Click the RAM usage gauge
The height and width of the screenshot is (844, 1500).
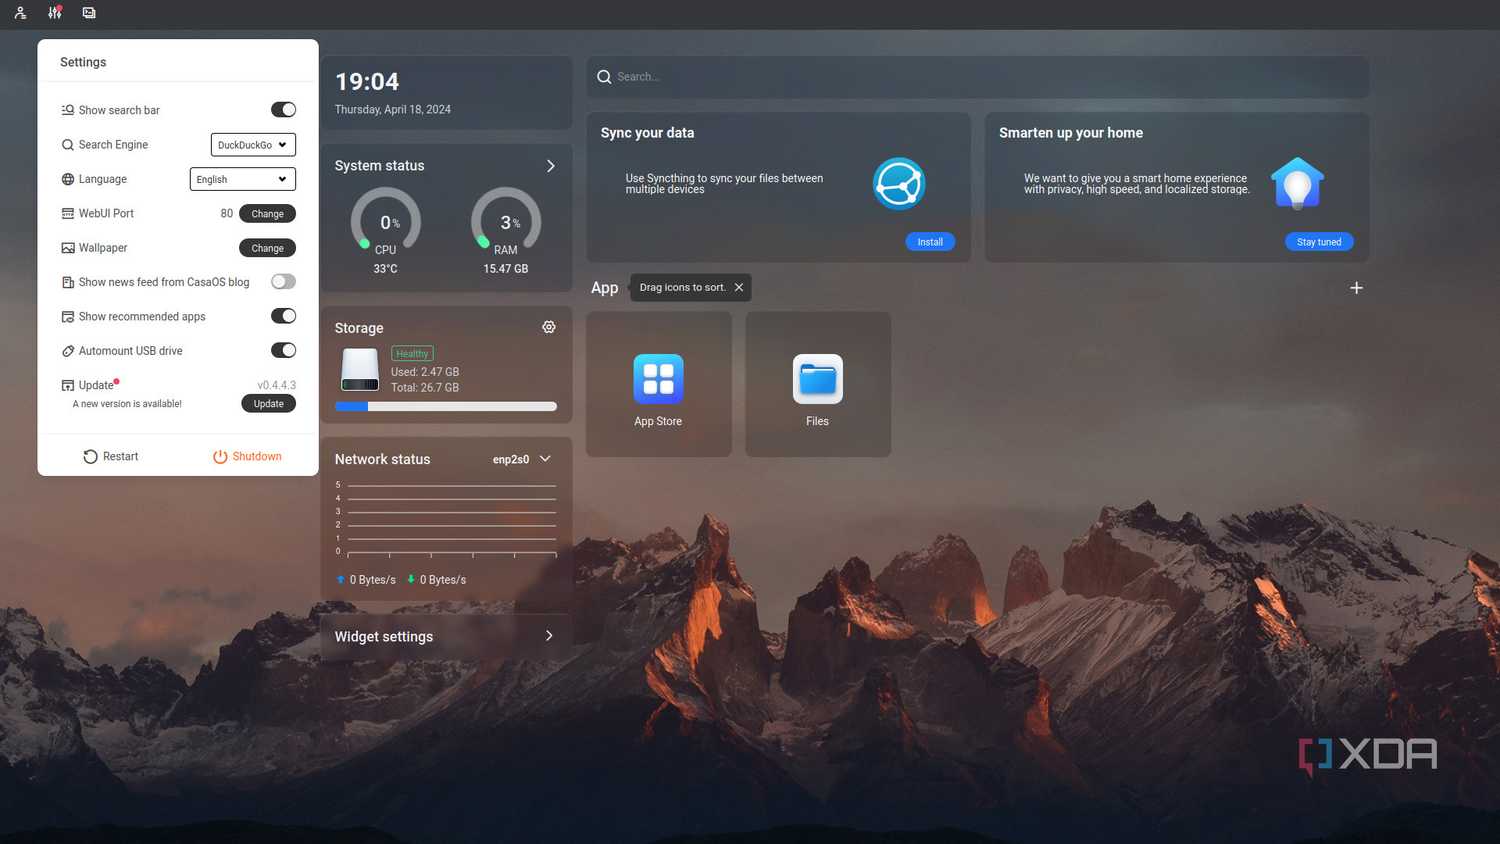click(x=506, y=220)
